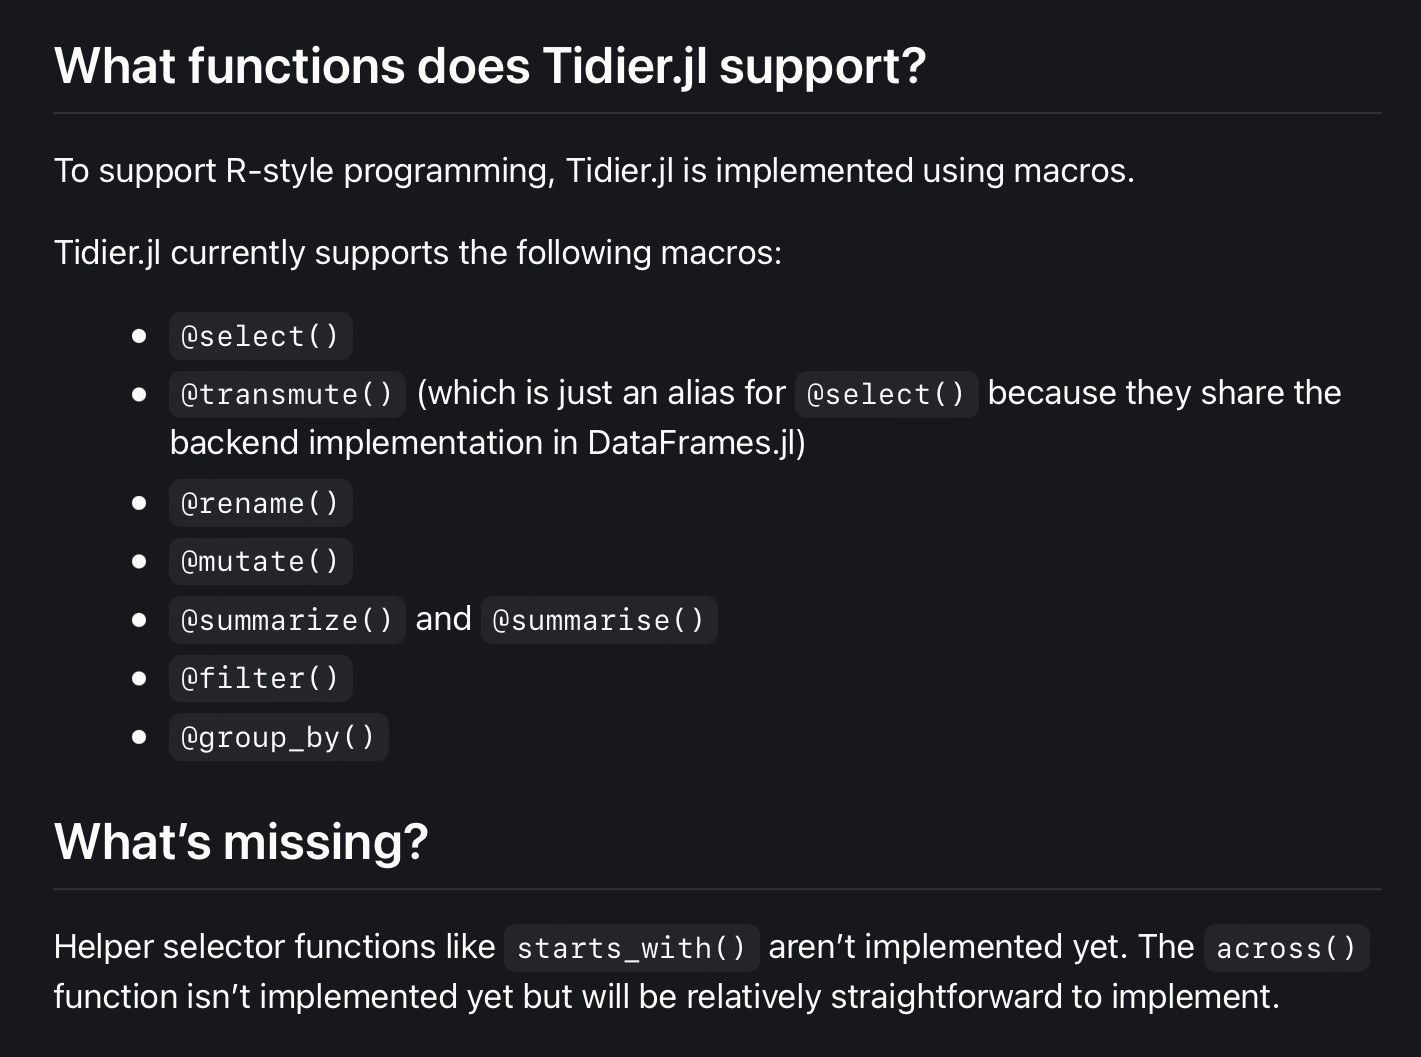This screenshot has width=1421, height=1057.
Task: Click the across() inline code
Action: 1286,947
